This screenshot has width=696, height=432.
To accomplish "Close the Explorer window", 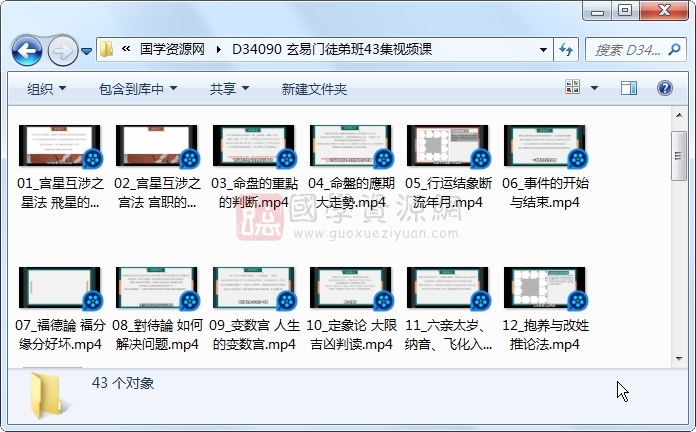I will 664,11.
